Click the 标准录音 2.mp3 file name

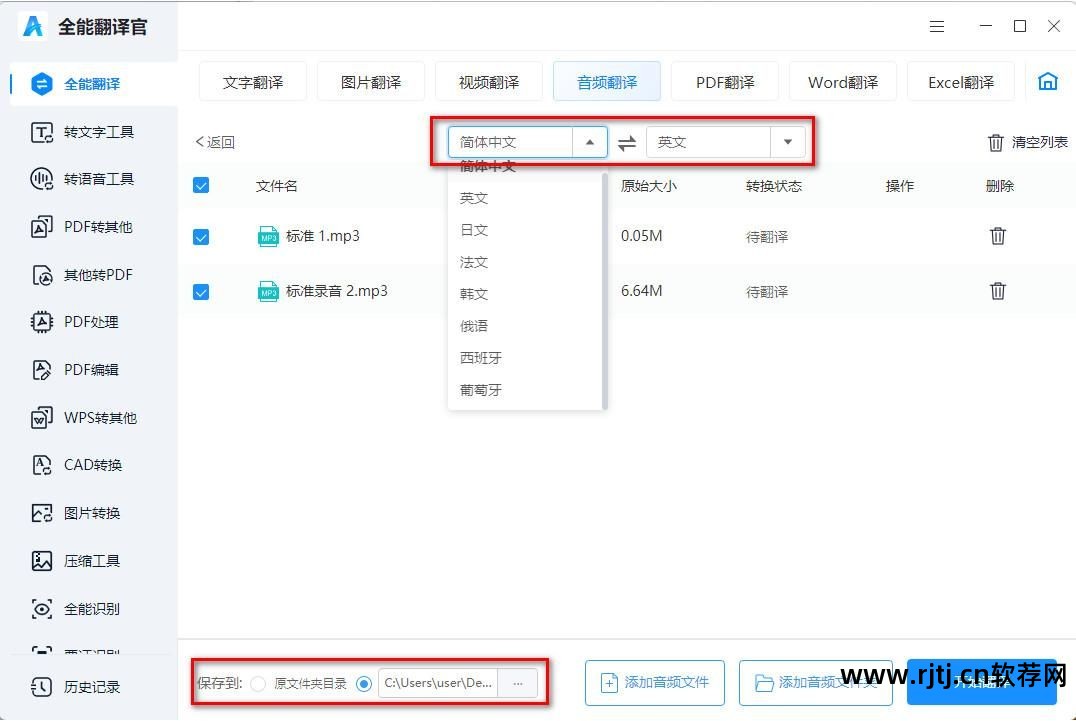point(336,291)
